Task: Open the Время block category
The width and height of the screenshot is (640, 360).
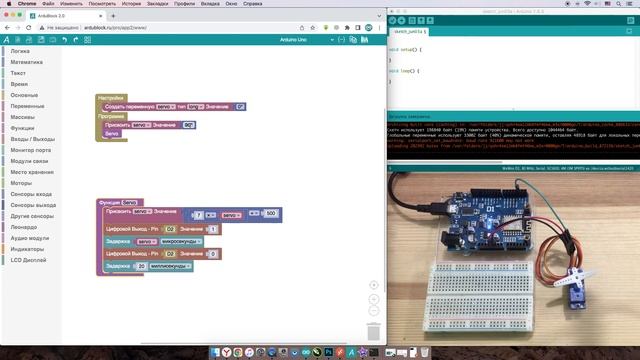Action: (x=19, y=84)
